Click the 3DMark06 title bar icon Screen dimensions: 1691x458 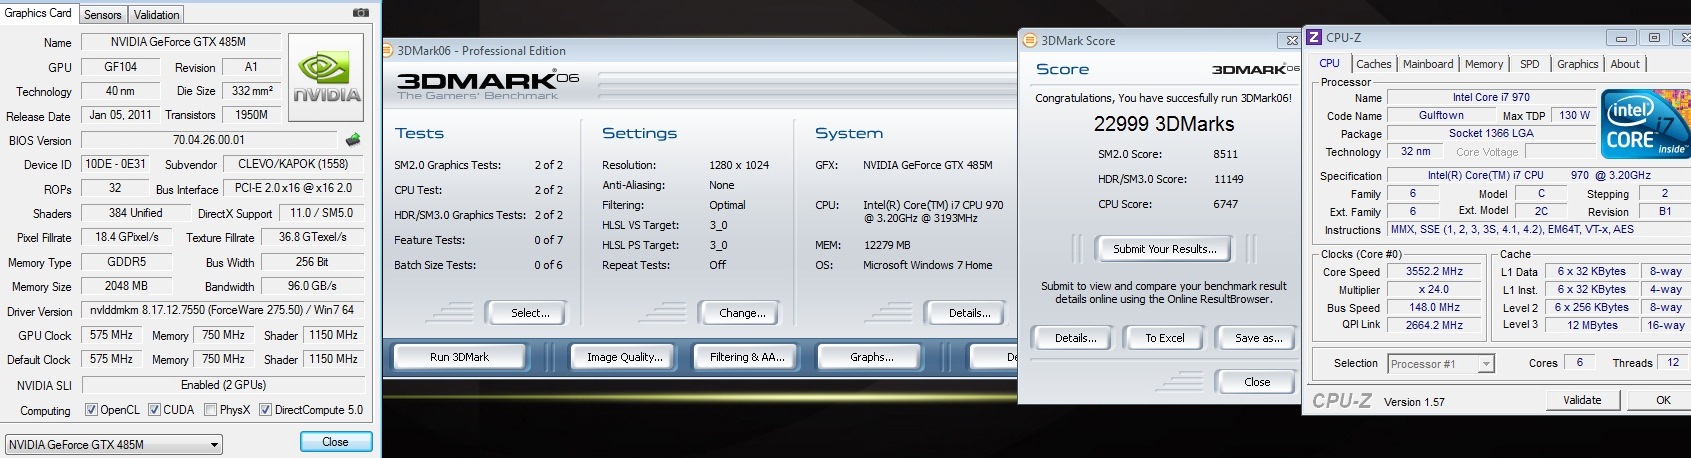(389, 50)
